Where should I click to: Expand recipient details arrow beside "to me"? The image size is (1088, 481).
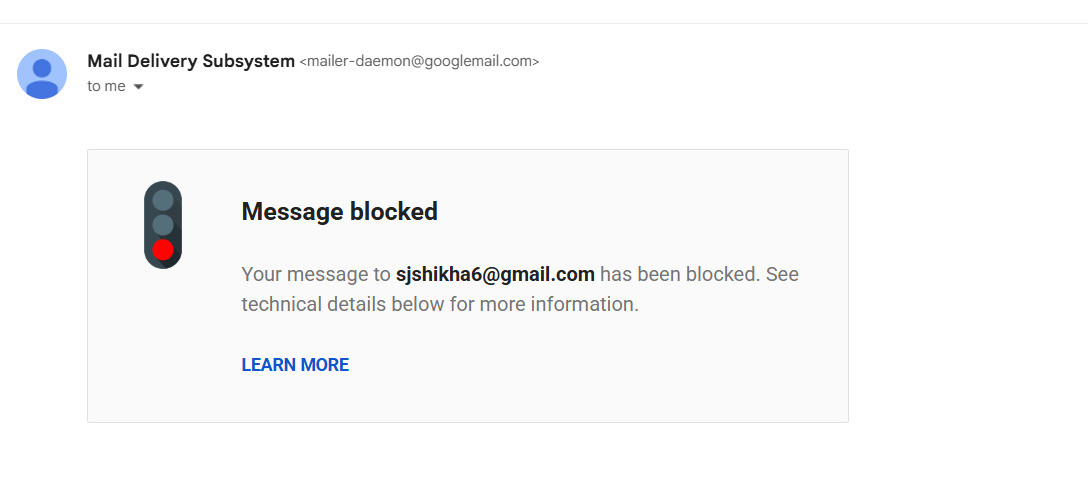(x=138, y=87)
